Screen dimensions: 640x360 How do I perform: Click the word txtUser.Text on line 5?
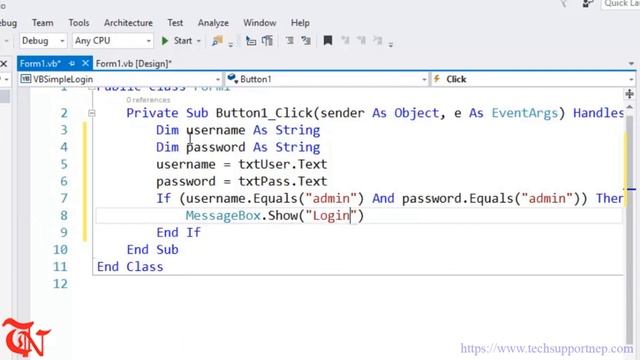click(x=283, y=164)
